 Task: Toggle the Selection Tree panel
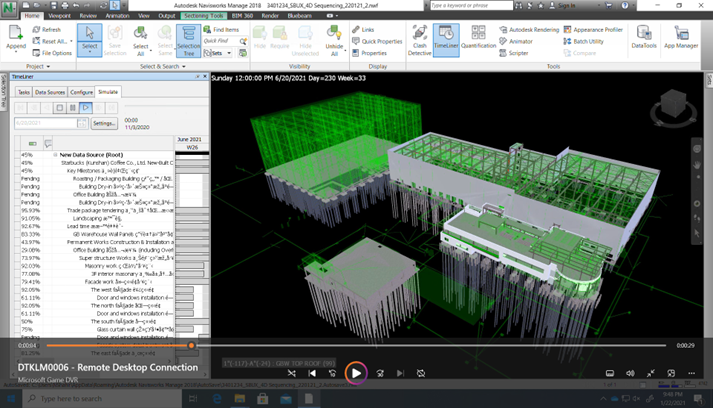[188, 40]
